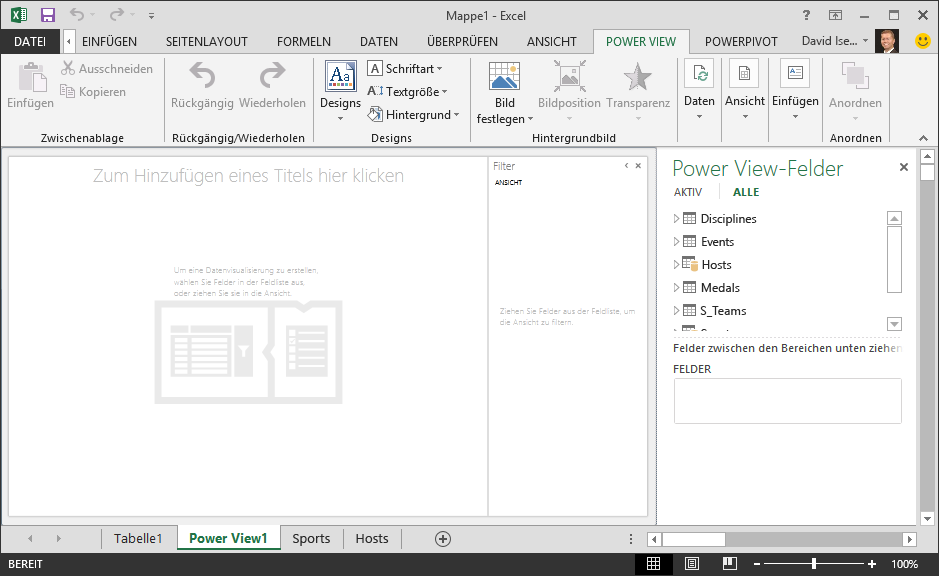The image size is (939, 576).
Task: Open the Hintergrund dropdown
Action: click(414, 114)
